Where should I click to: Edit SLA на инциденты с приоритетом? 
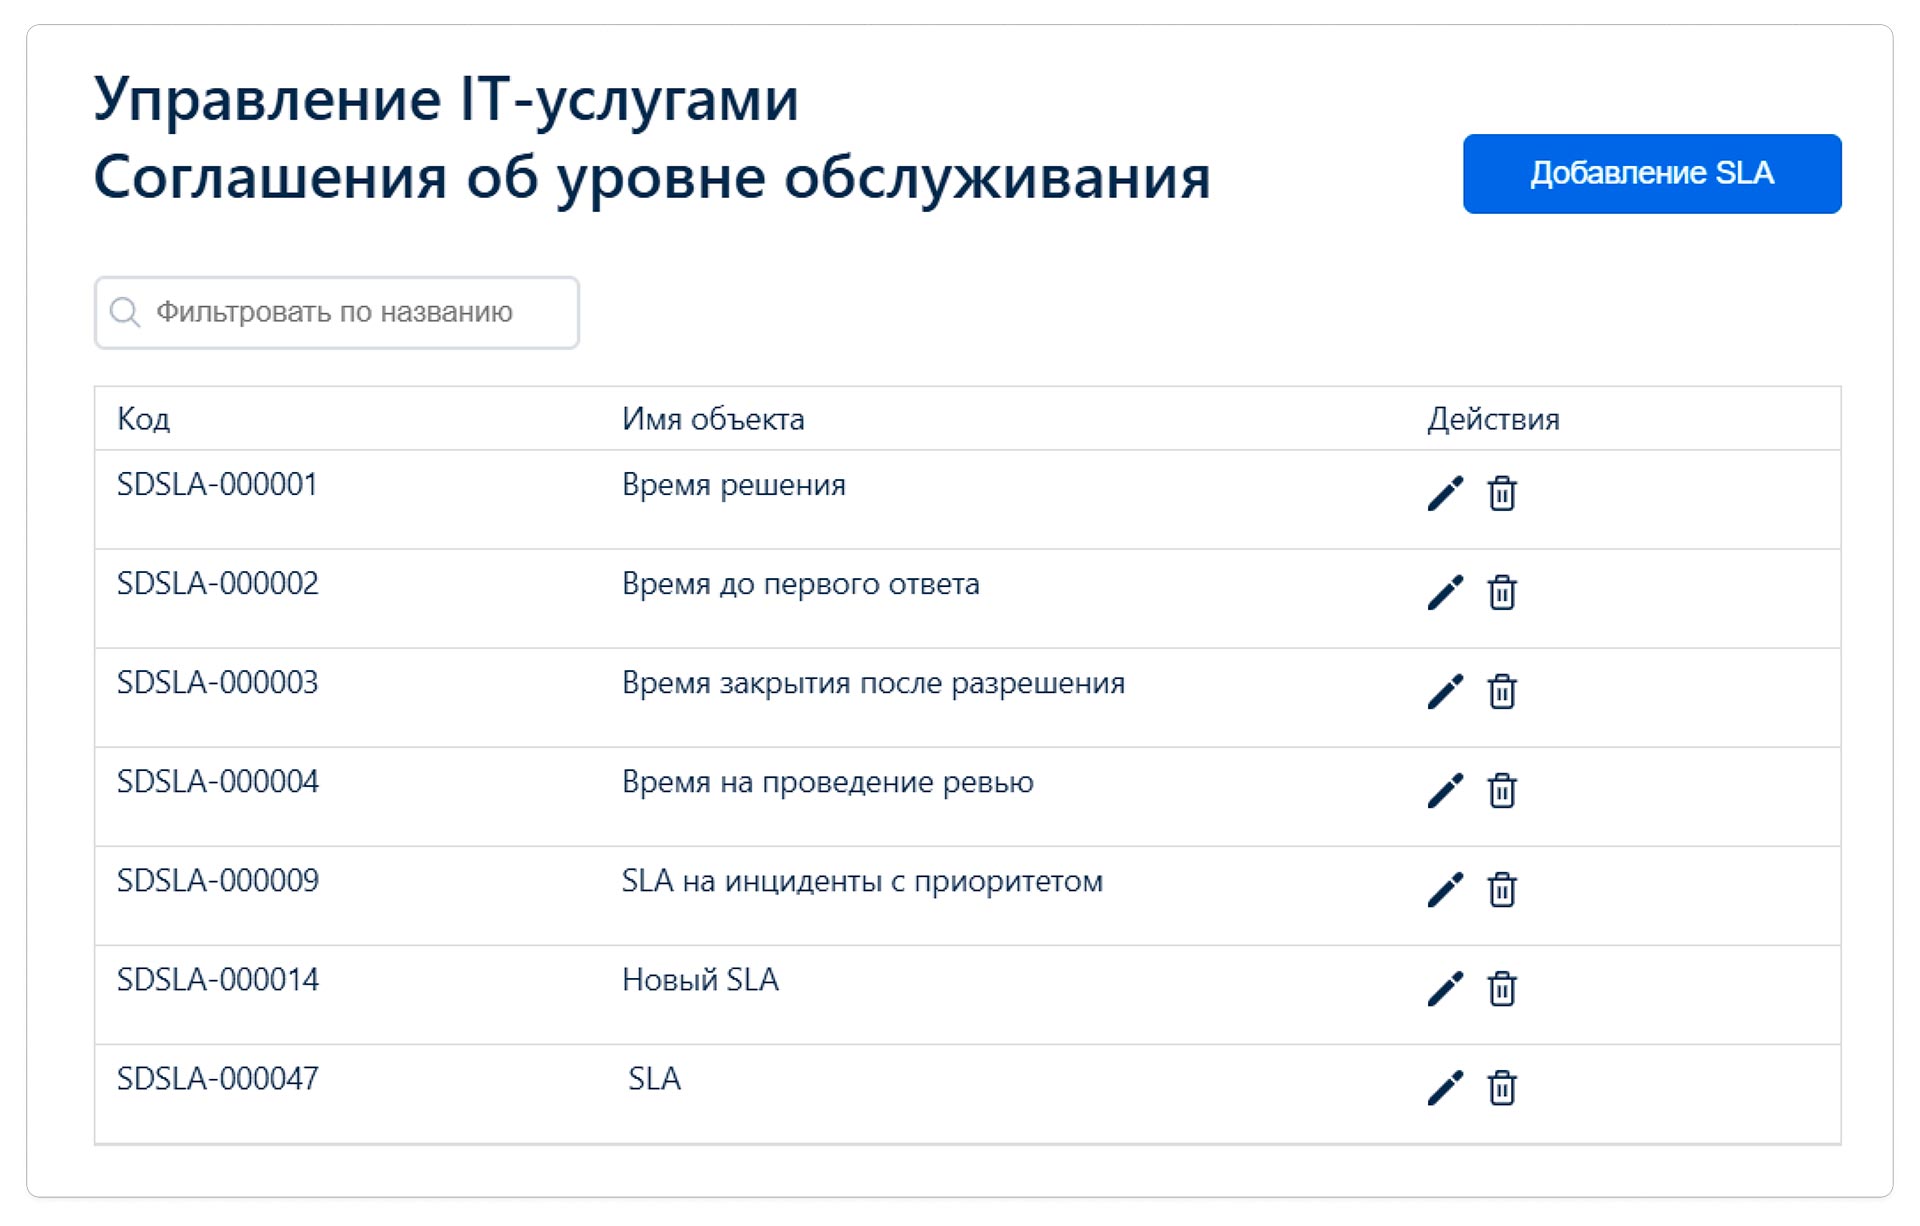(x=1444, y=889)
